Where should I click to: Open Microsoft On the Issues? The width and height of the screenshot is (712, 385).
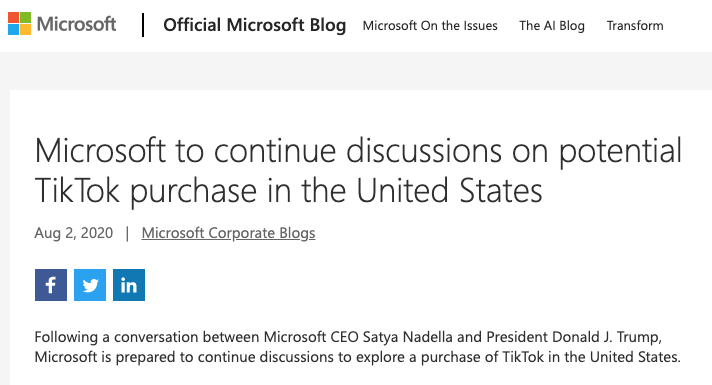(x=430, y=25)
